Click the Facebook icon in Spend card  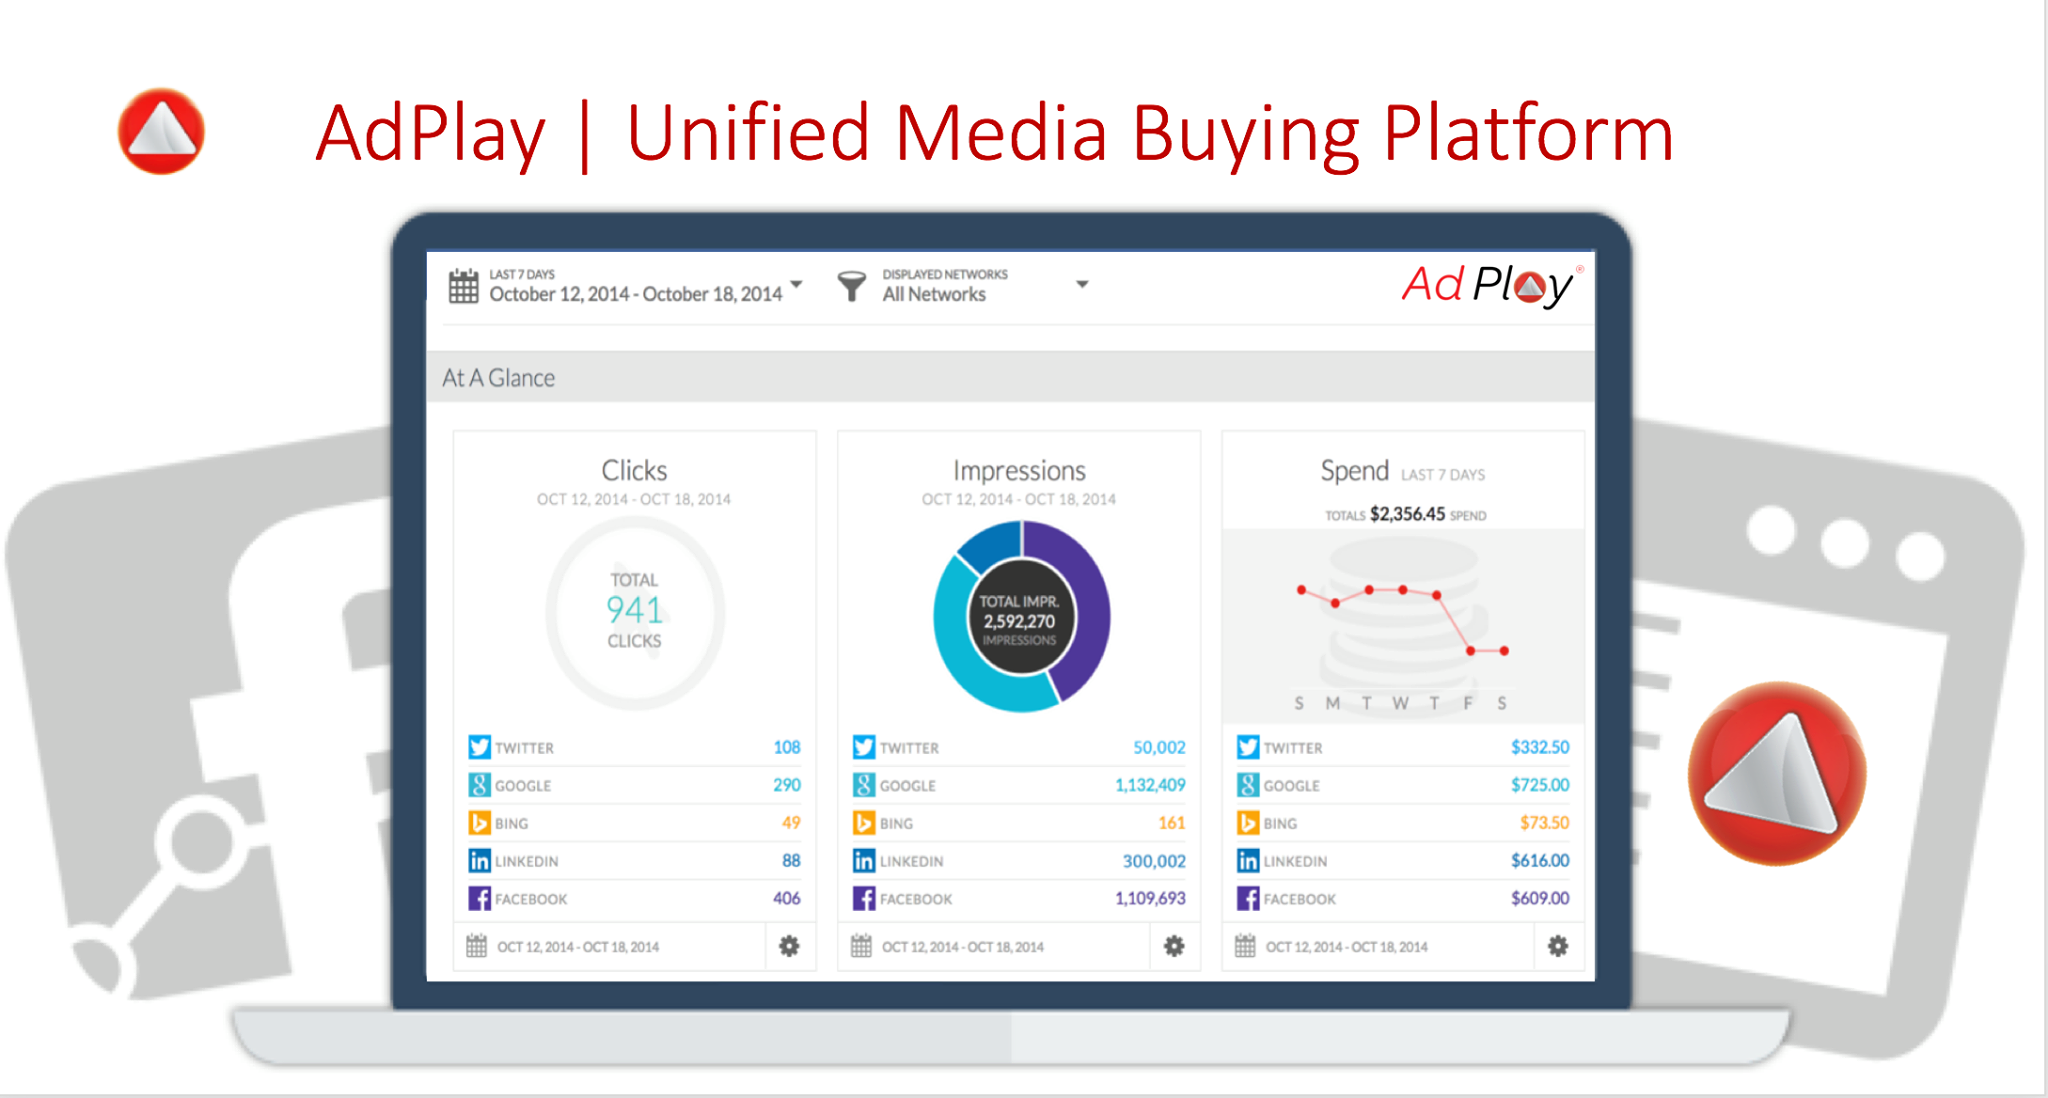point(1248,898)
